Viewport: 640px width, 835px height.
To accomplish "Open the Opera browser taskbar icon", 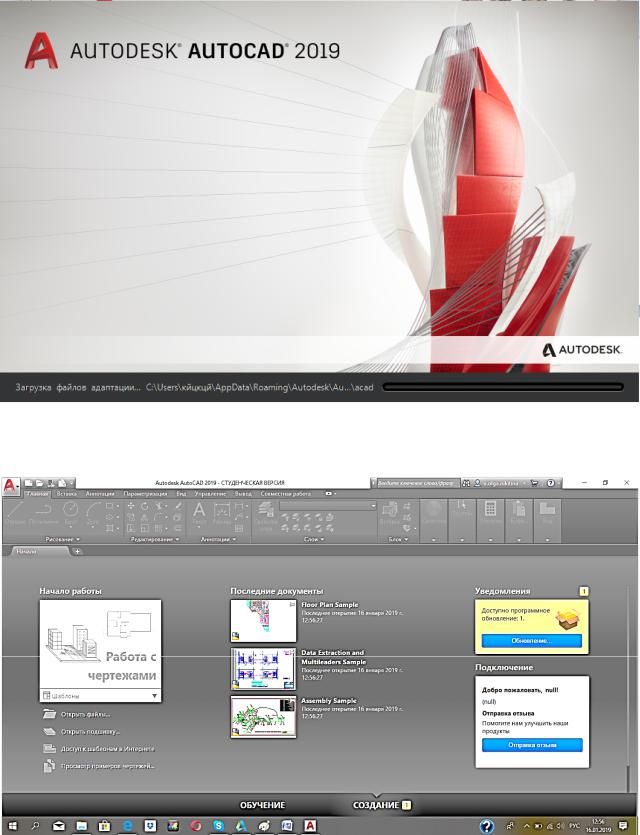I will click(x=195, y=826).
